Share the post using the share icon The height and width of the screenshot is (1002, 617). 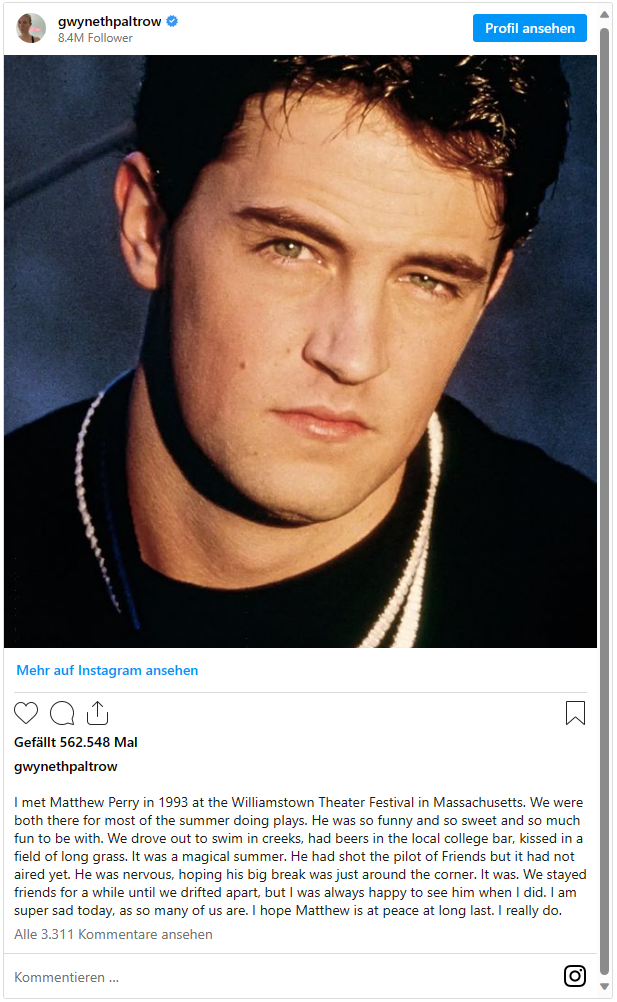click(97, 713)
